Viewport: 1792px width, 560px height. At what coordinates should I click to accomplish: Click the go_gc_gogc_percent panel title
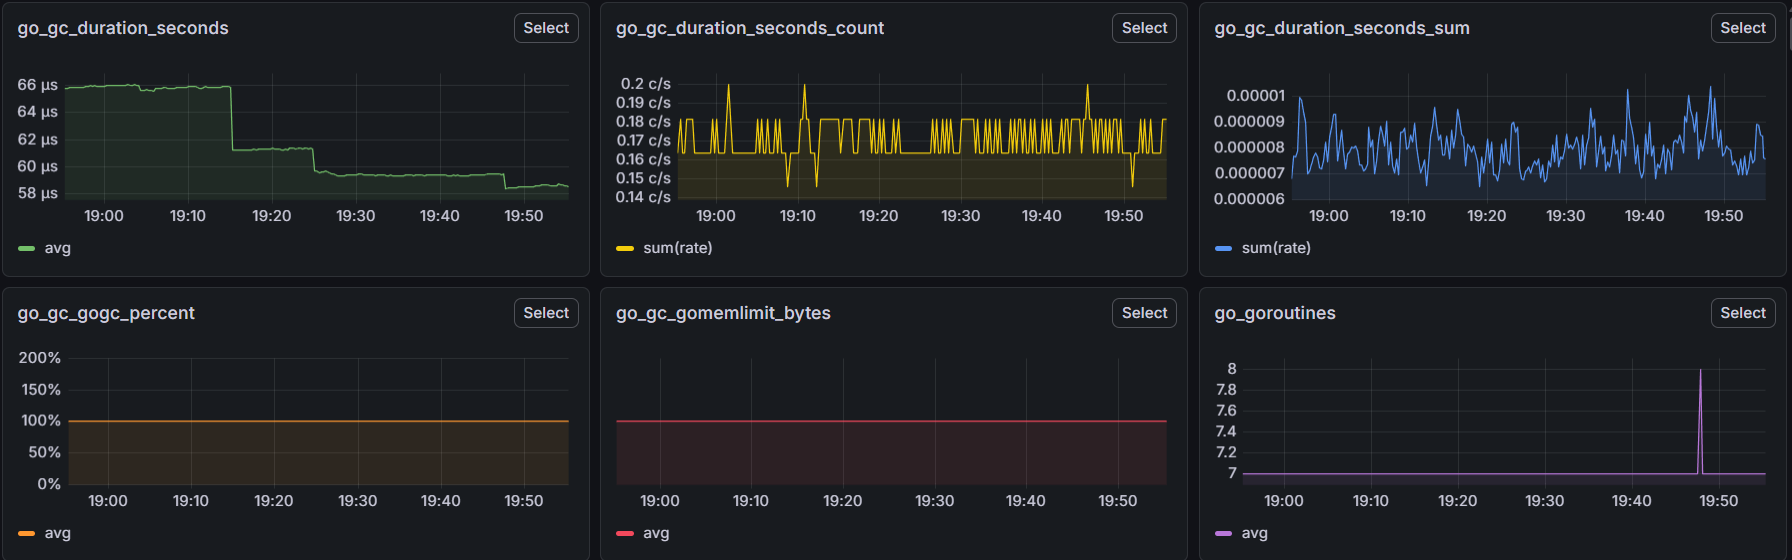click(106, 313)
